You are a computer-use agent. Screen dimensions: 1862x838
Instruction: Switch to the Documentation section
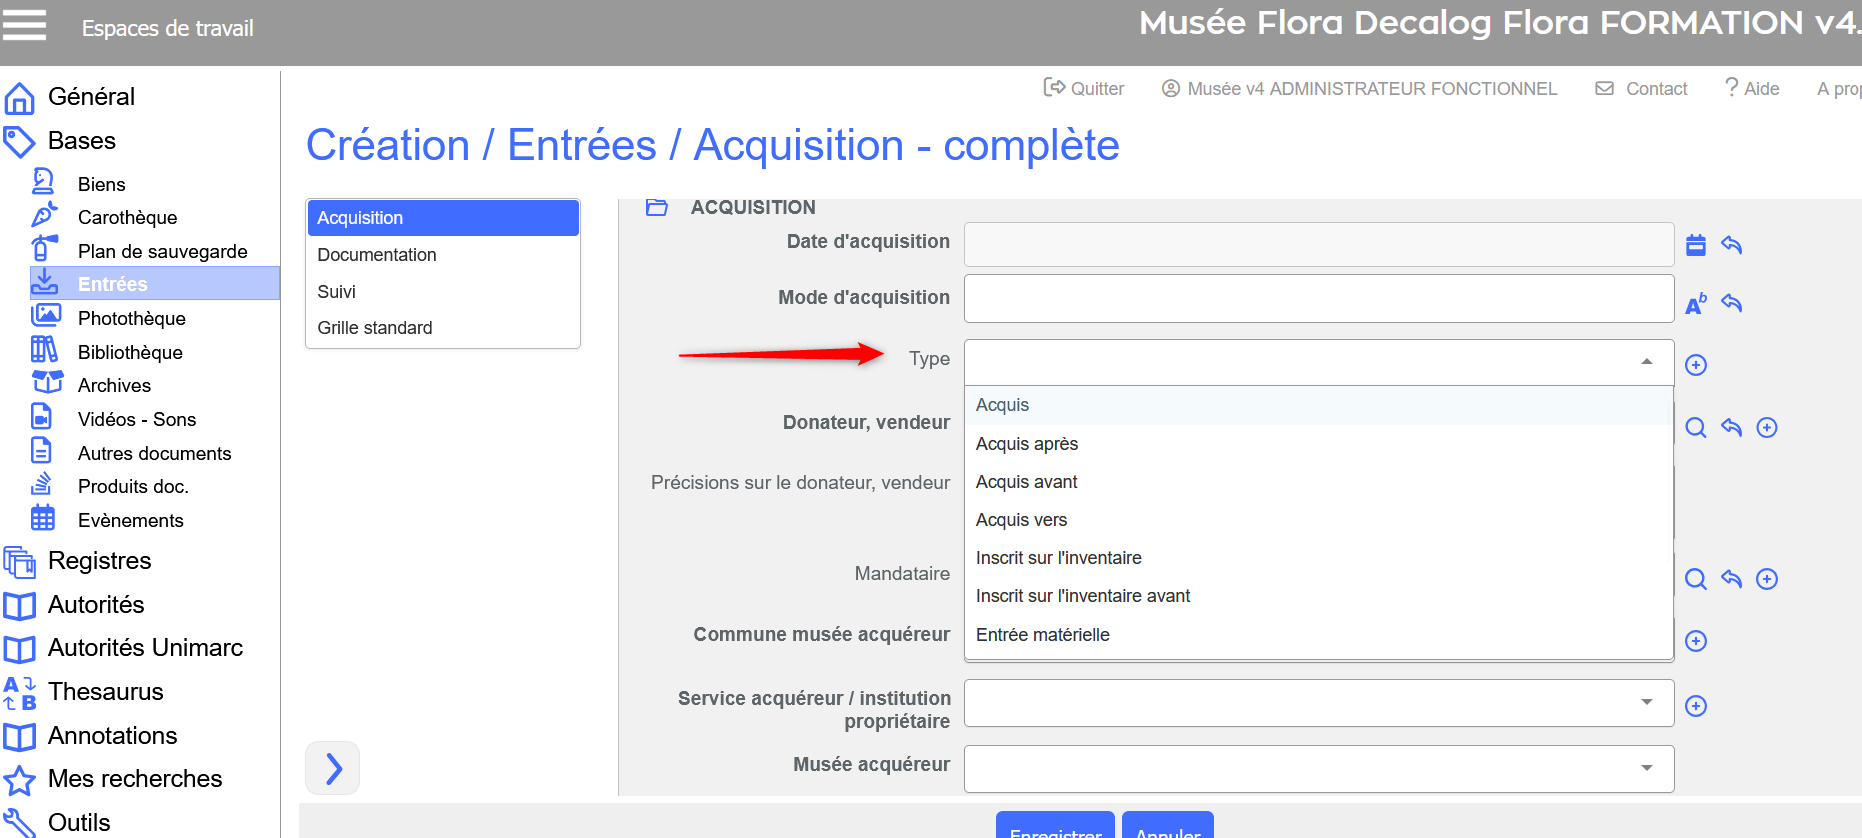point(377,255)
